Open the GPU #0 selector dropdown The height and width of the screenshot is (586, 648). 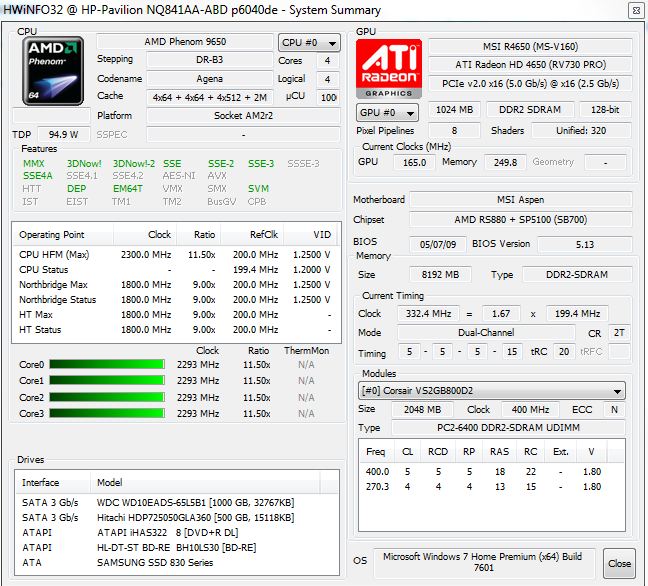click(x=387, y=112)
